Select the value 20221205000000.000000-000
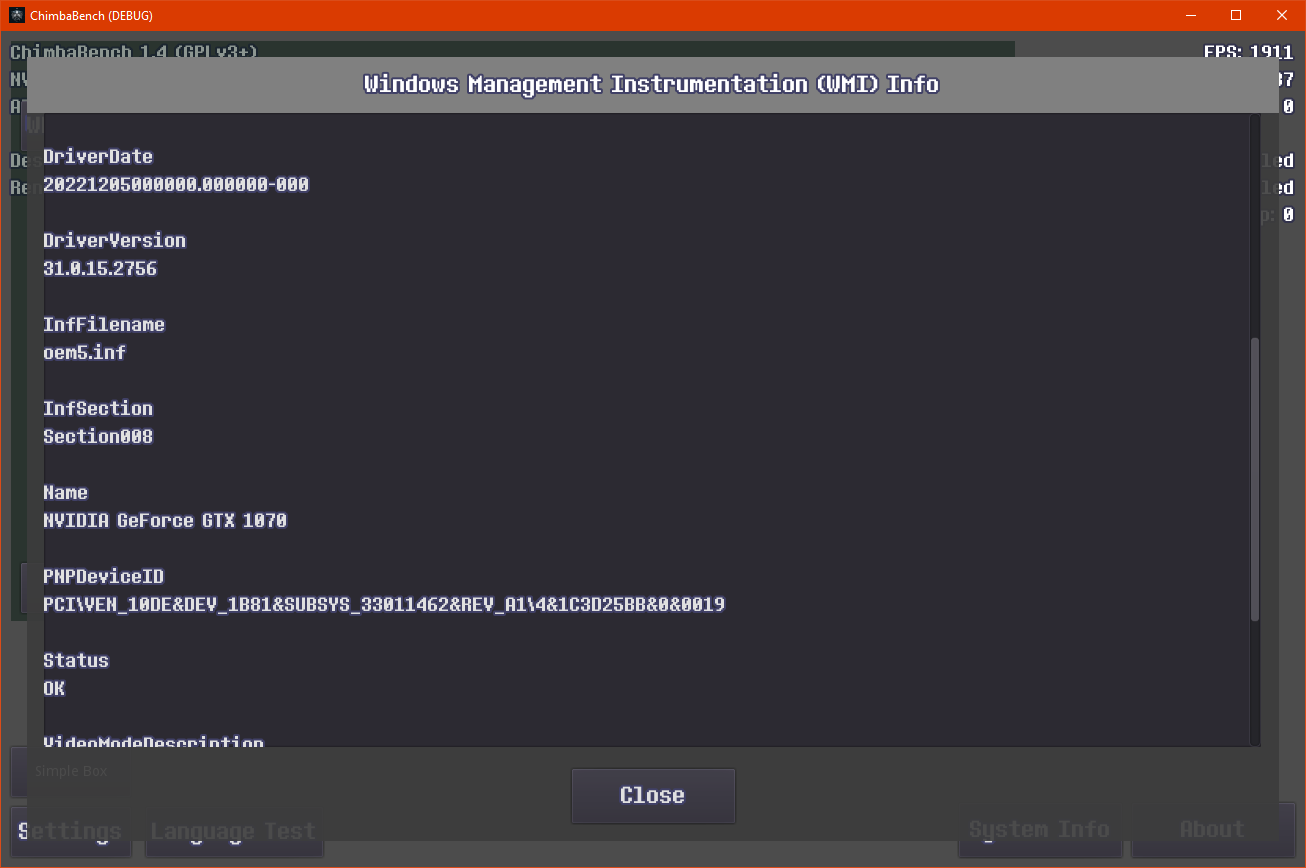Screen dimensions: 1306x868 point(176,185)
